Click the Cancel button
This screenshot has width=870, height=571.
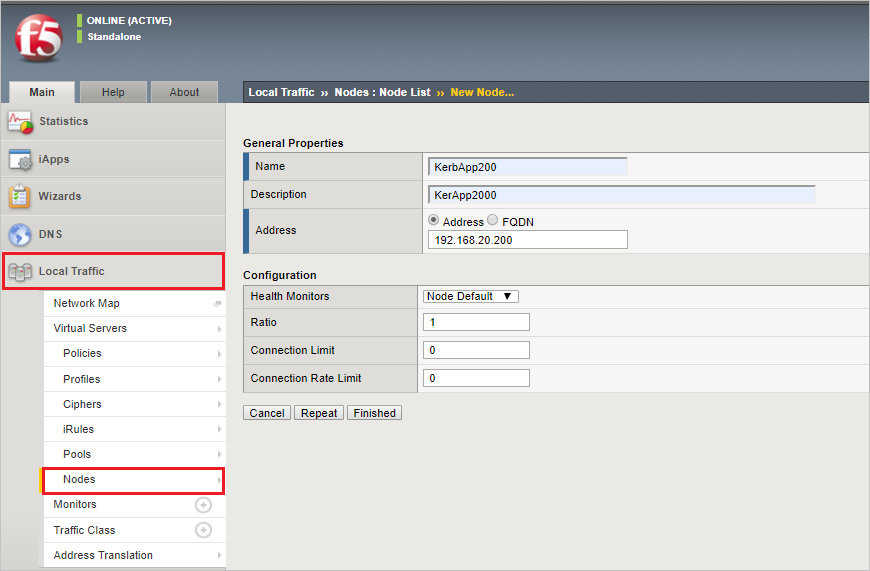point(267,413)
